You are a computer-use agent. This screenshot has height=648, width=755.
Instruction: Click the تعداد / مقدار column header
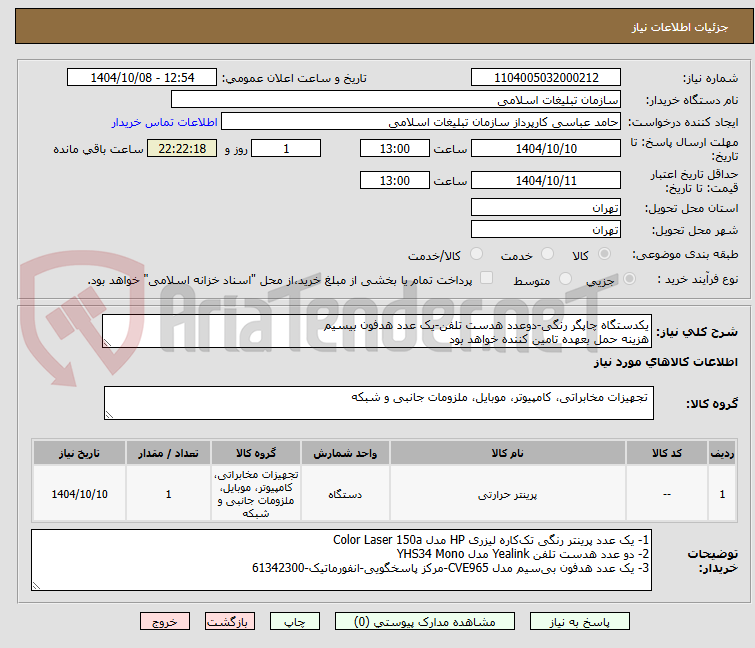tap(168, 453)
